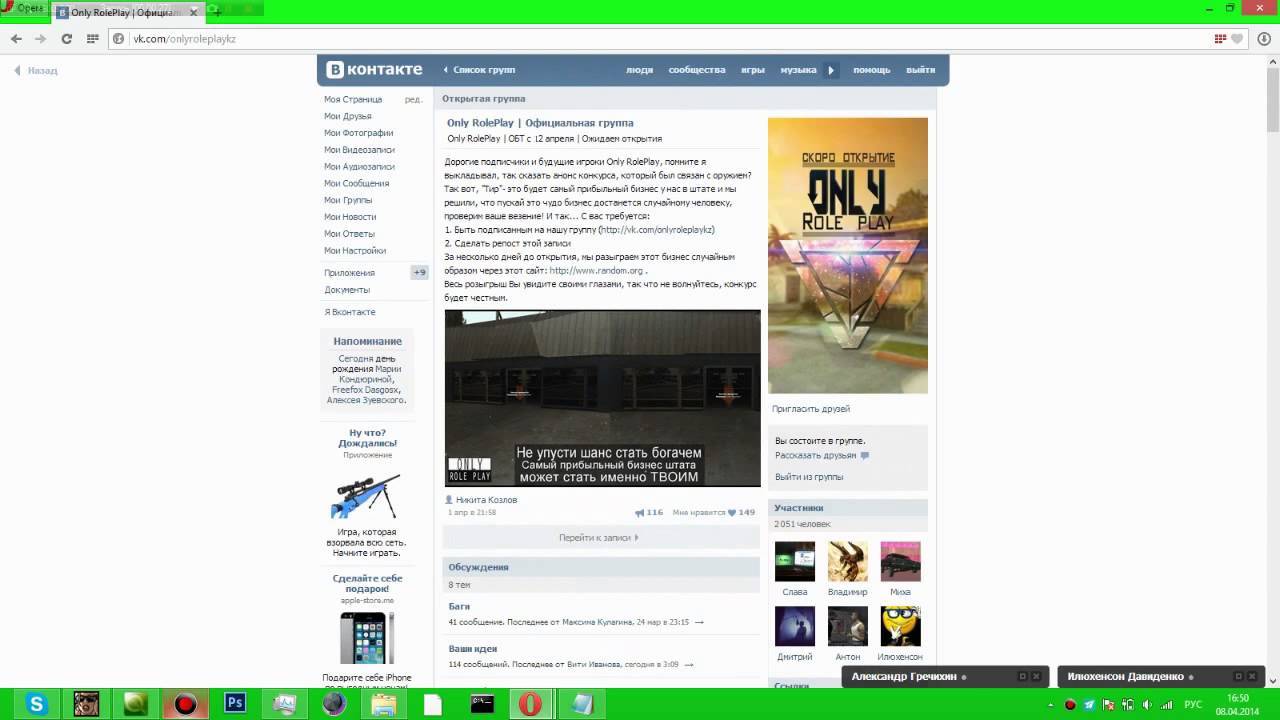Open the Баги discussion topic

click(x=459, y=606)
